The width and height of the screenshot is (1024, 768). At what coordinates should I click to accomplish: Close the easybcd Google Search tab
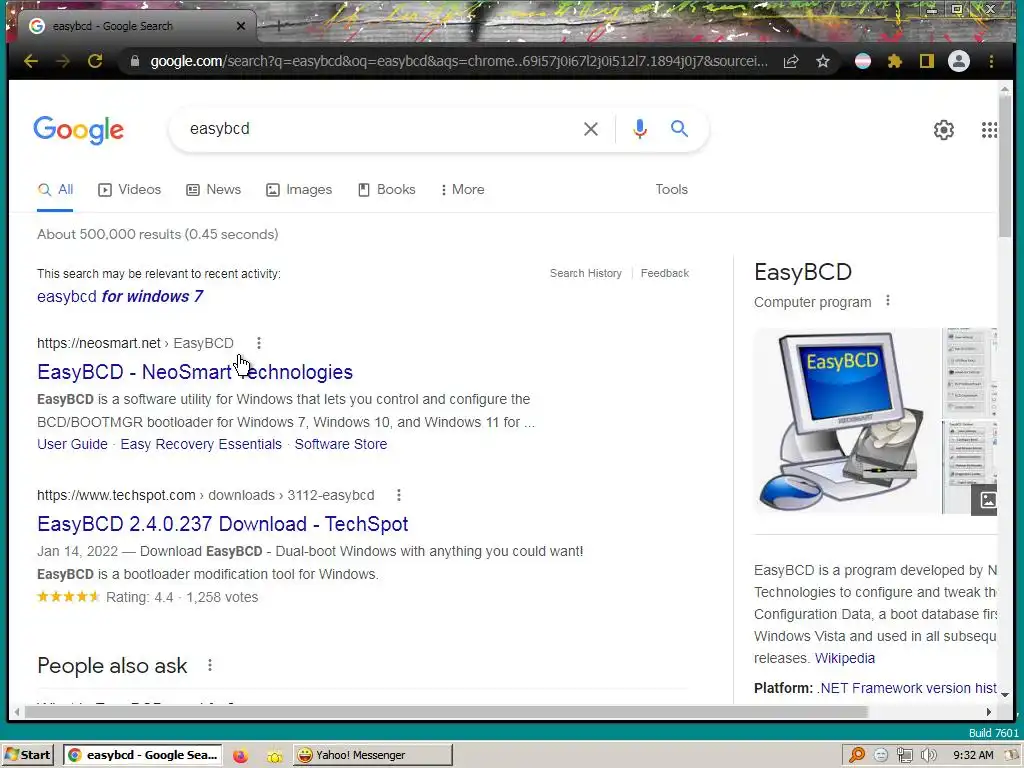[241, 26]
